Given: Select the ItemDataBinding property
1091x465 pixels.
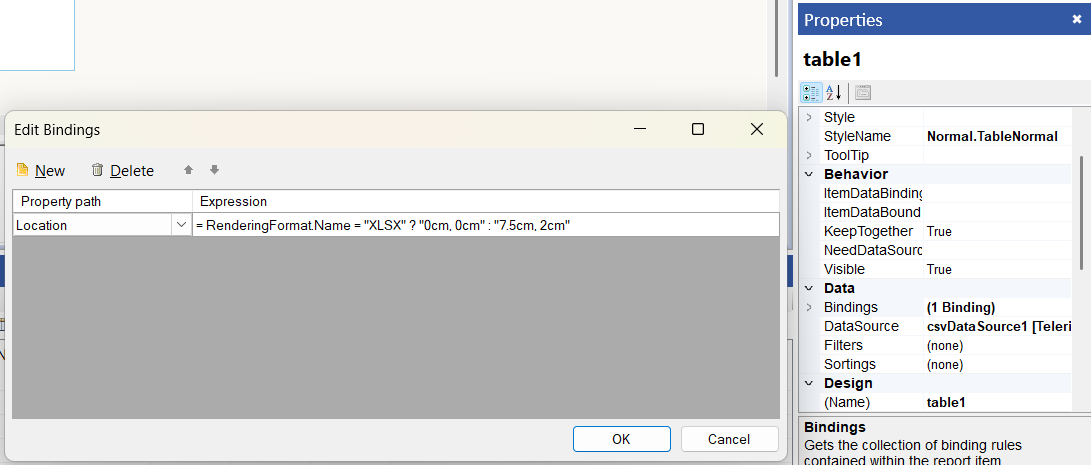Looking at the screenshot, I should tap(873, 193).
